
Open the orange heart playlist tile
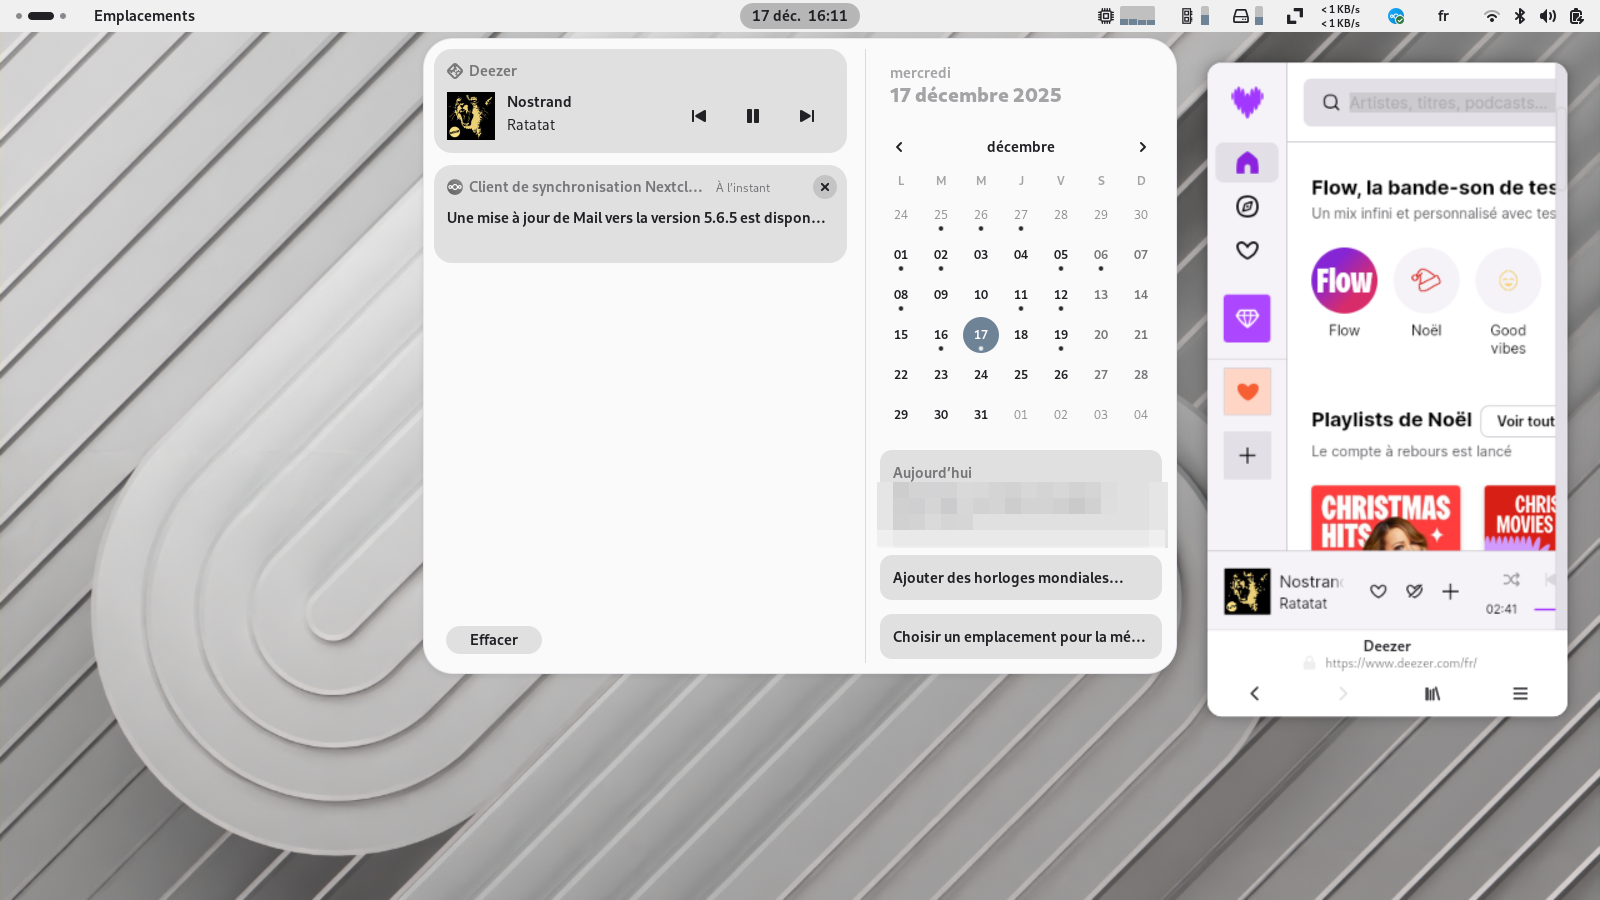coord(1247,392)
